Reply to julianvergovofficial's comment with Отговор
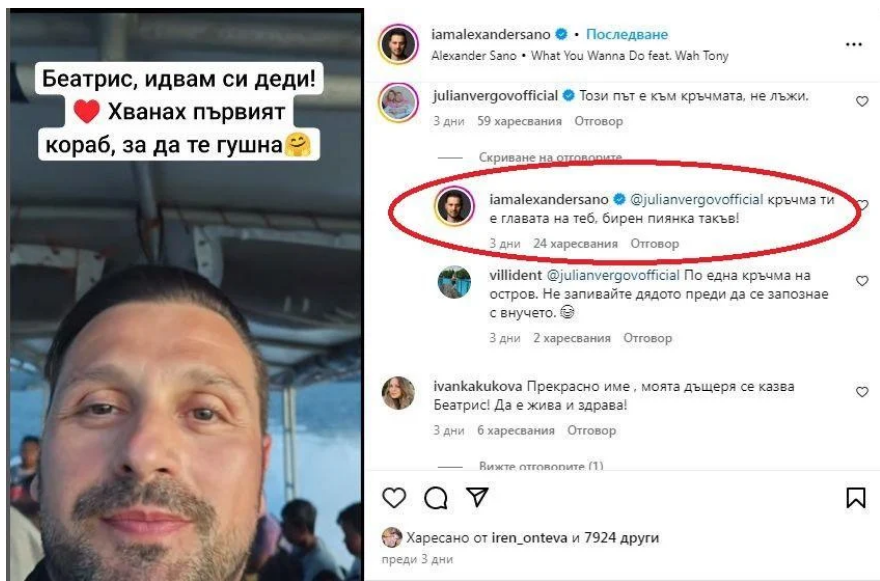Viewport: 880px width, 581px height. pyautogui.click(x=598, y=121)
